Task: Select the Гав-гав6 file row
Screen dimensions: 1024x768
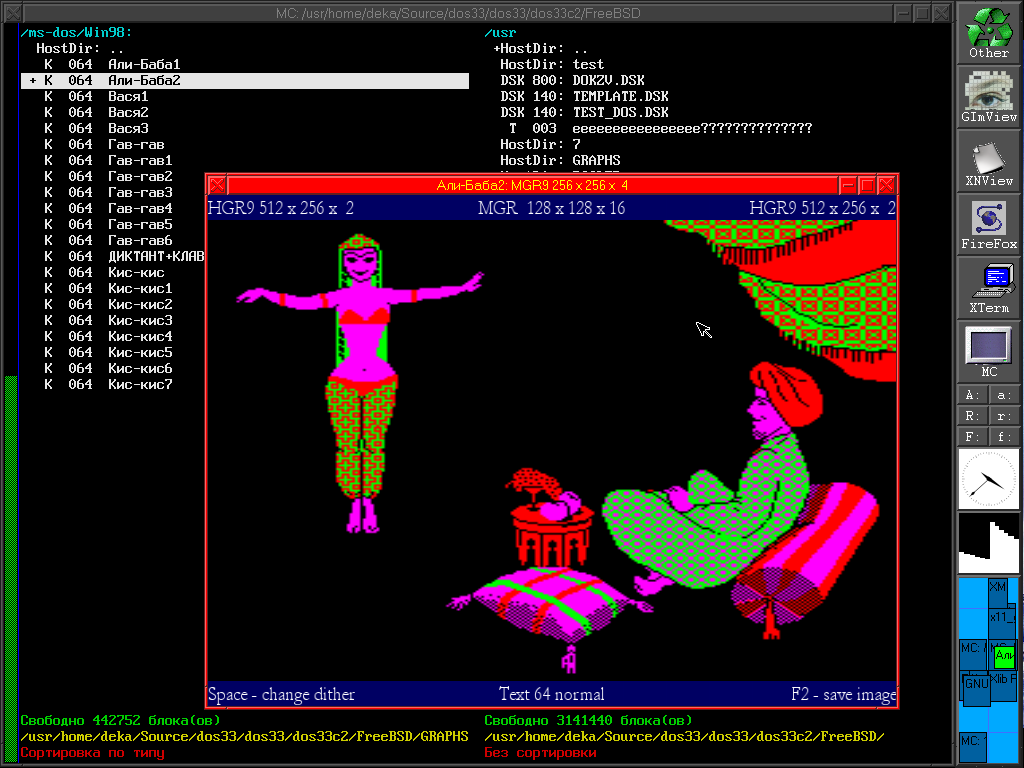Action: click(x=113, y=240)
